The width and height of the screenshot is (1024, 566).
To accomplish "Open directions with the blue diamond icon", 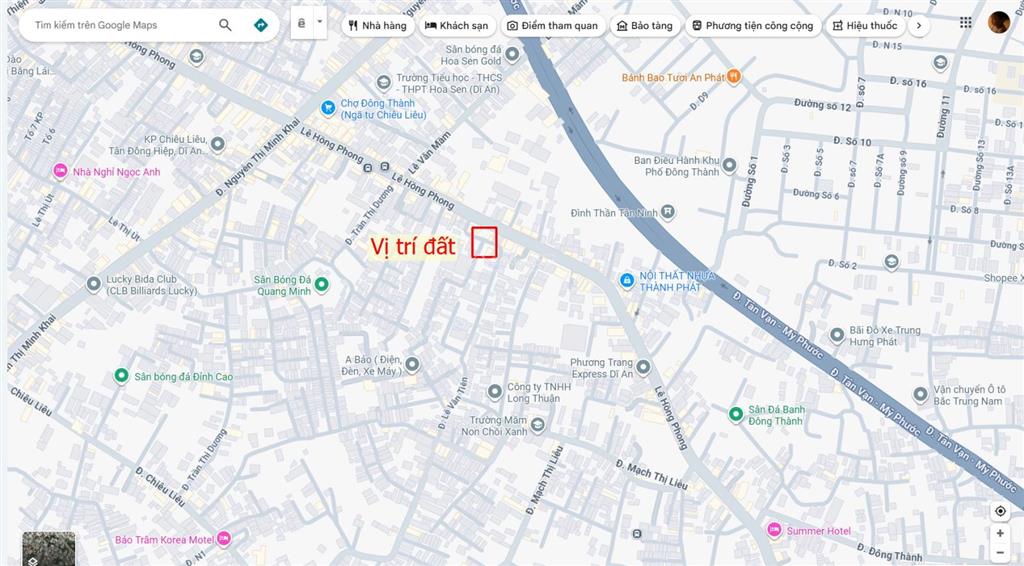I will [261, 25].
